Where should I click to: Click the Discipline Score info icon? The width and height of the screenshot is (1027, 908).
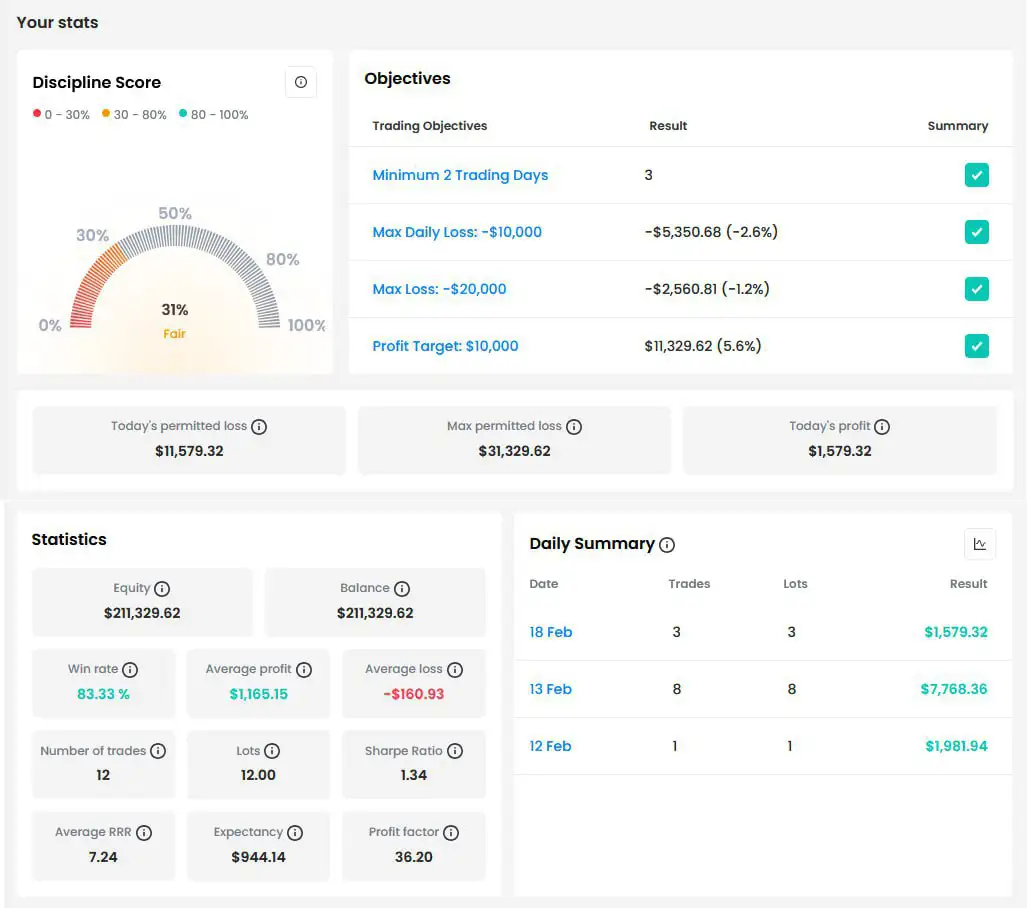pyautogui.click(x=301, y=83)
